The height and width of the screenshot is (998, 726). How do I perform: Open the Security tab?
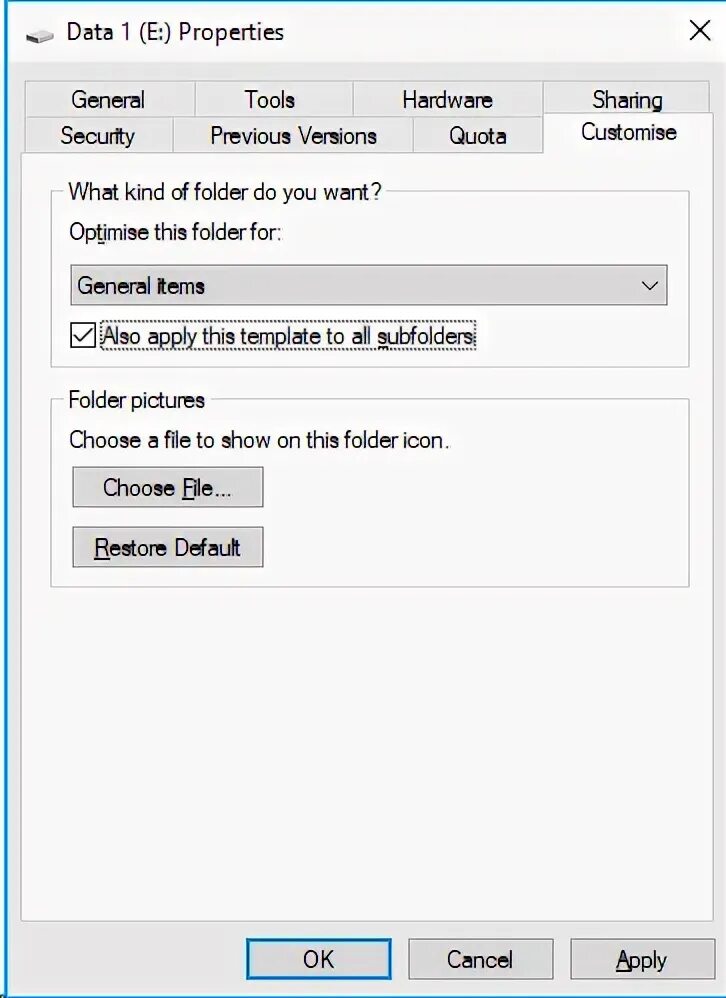coord(97,135)
